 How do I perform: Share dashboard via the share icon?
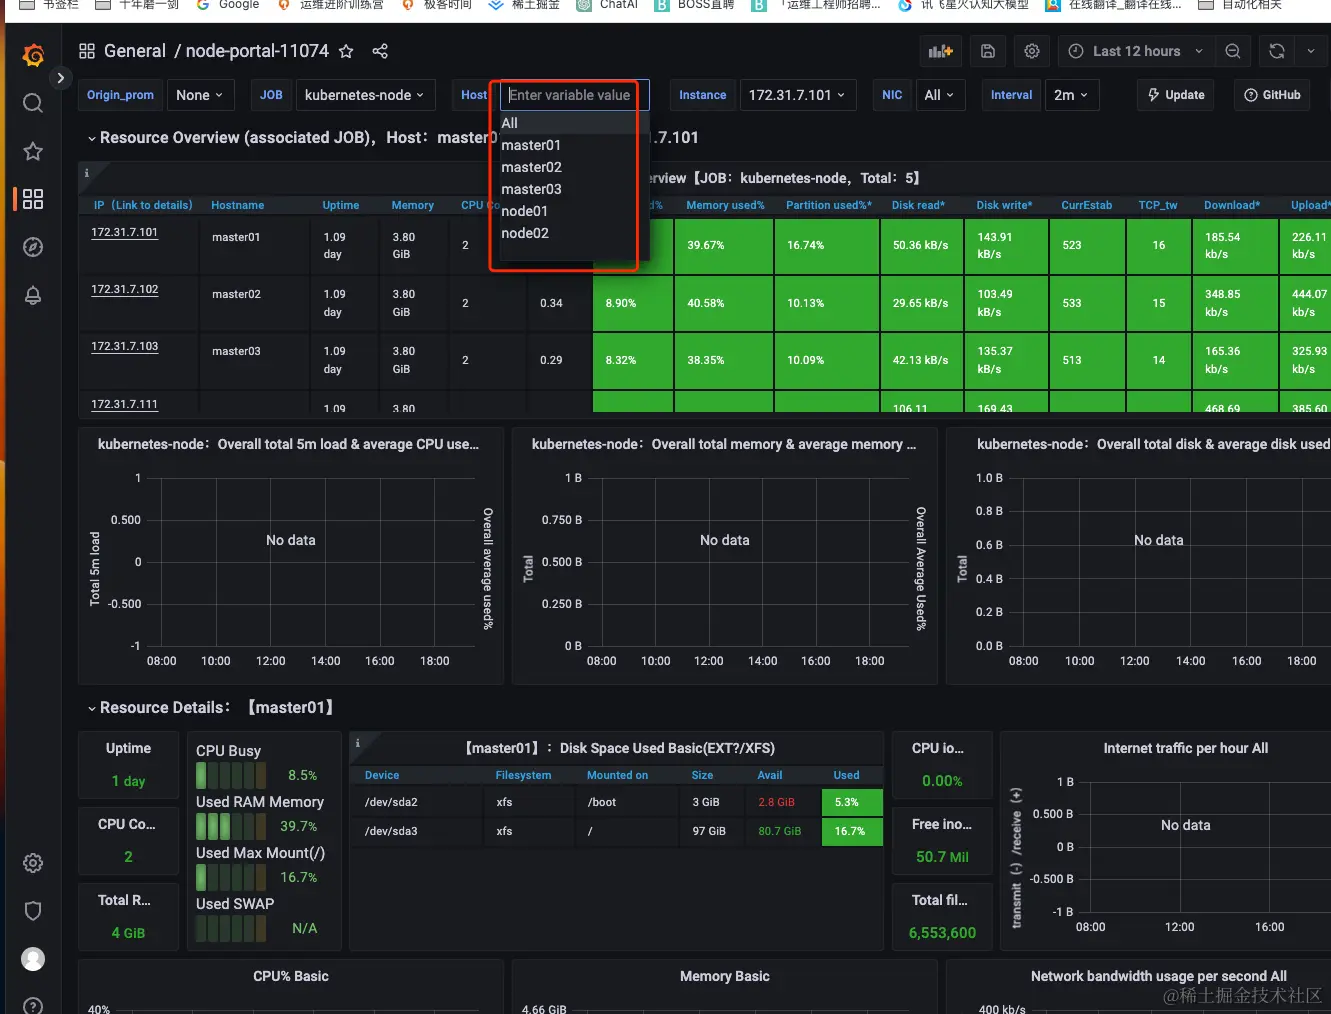point(380,51)
